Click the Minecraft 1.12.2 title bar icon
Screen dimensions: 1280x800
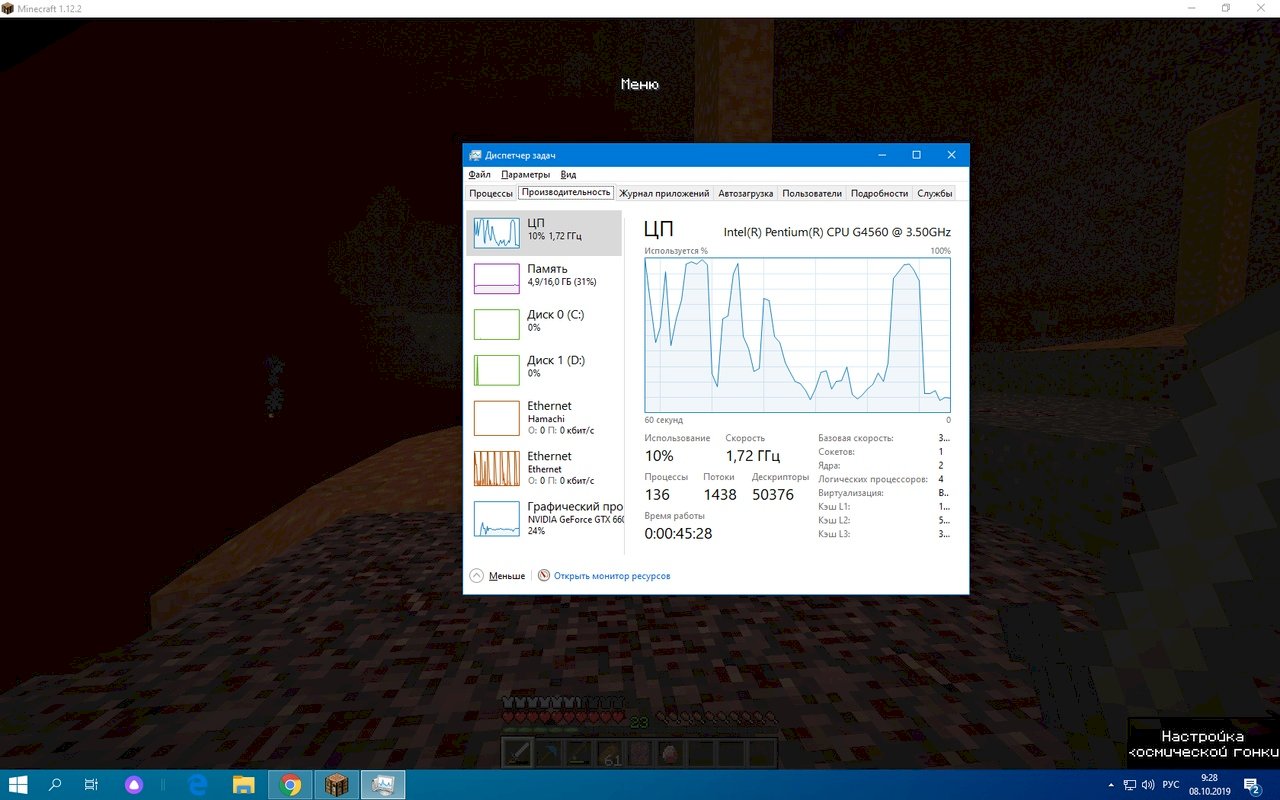tap(8, 8)
